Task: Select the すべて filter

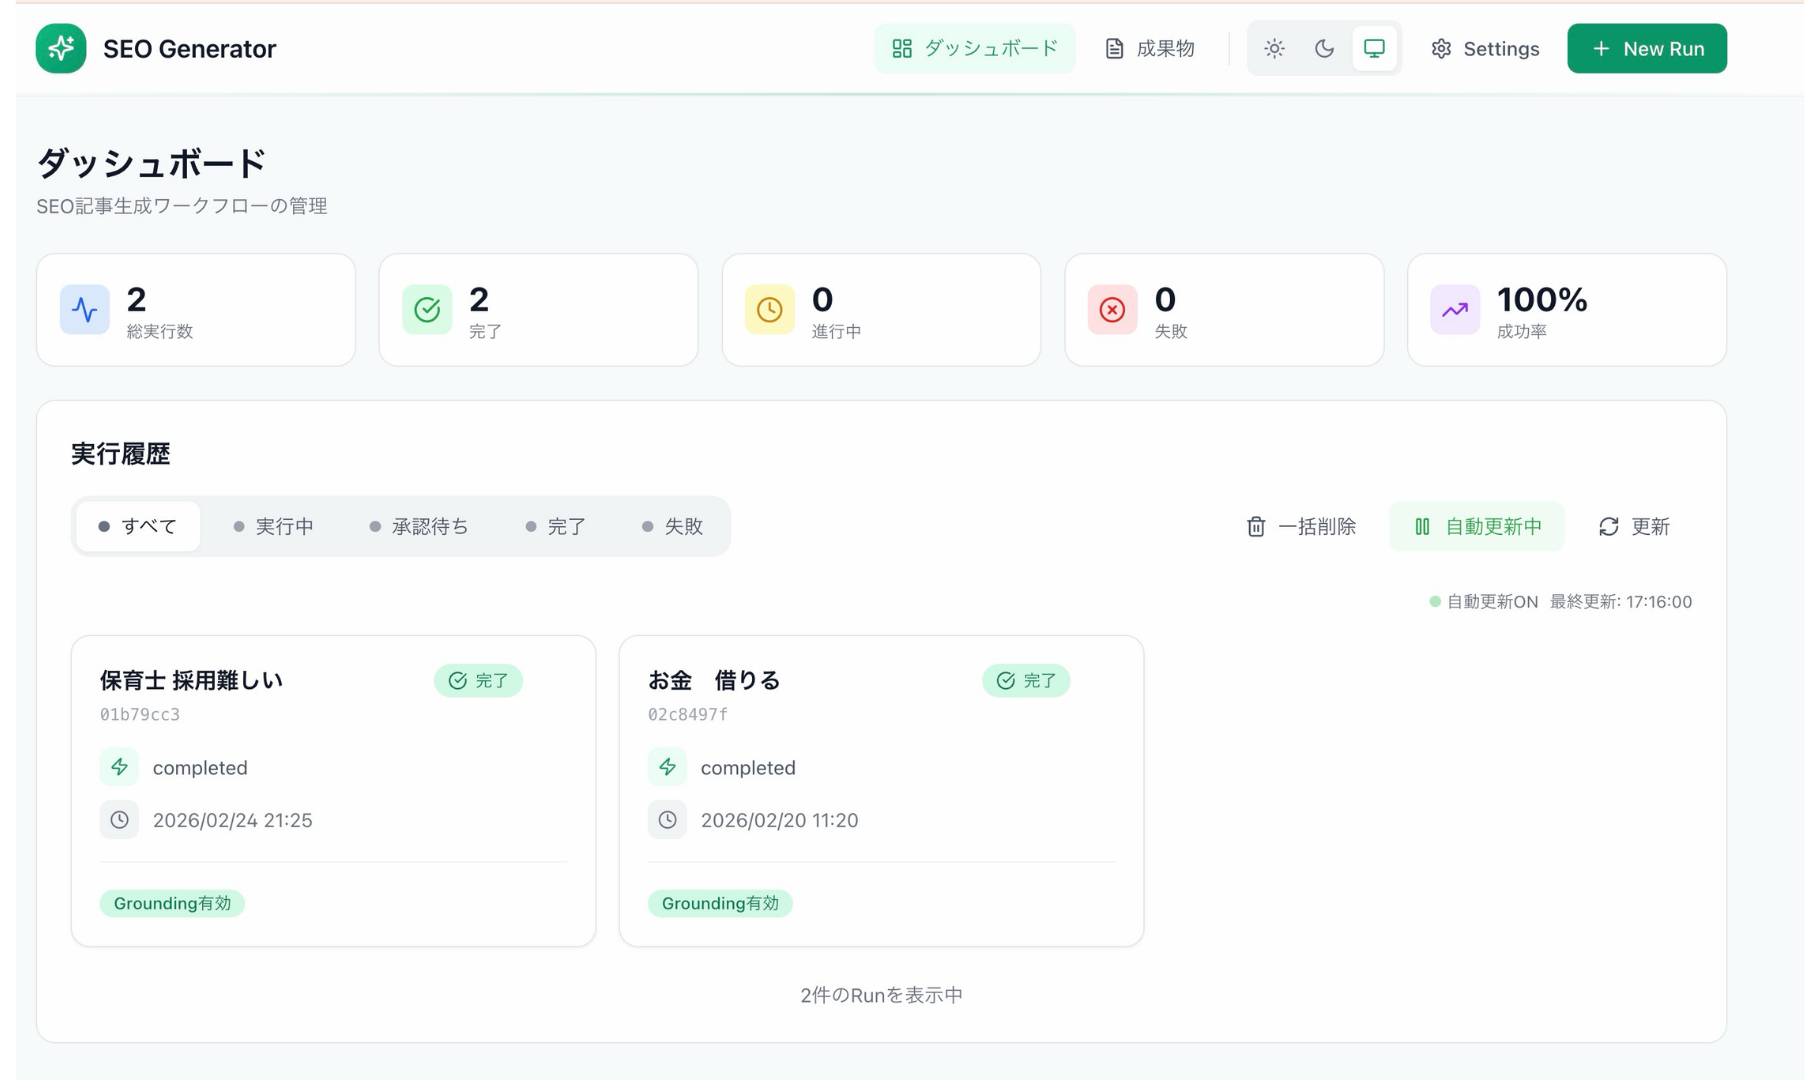Action: pos(138,526)
